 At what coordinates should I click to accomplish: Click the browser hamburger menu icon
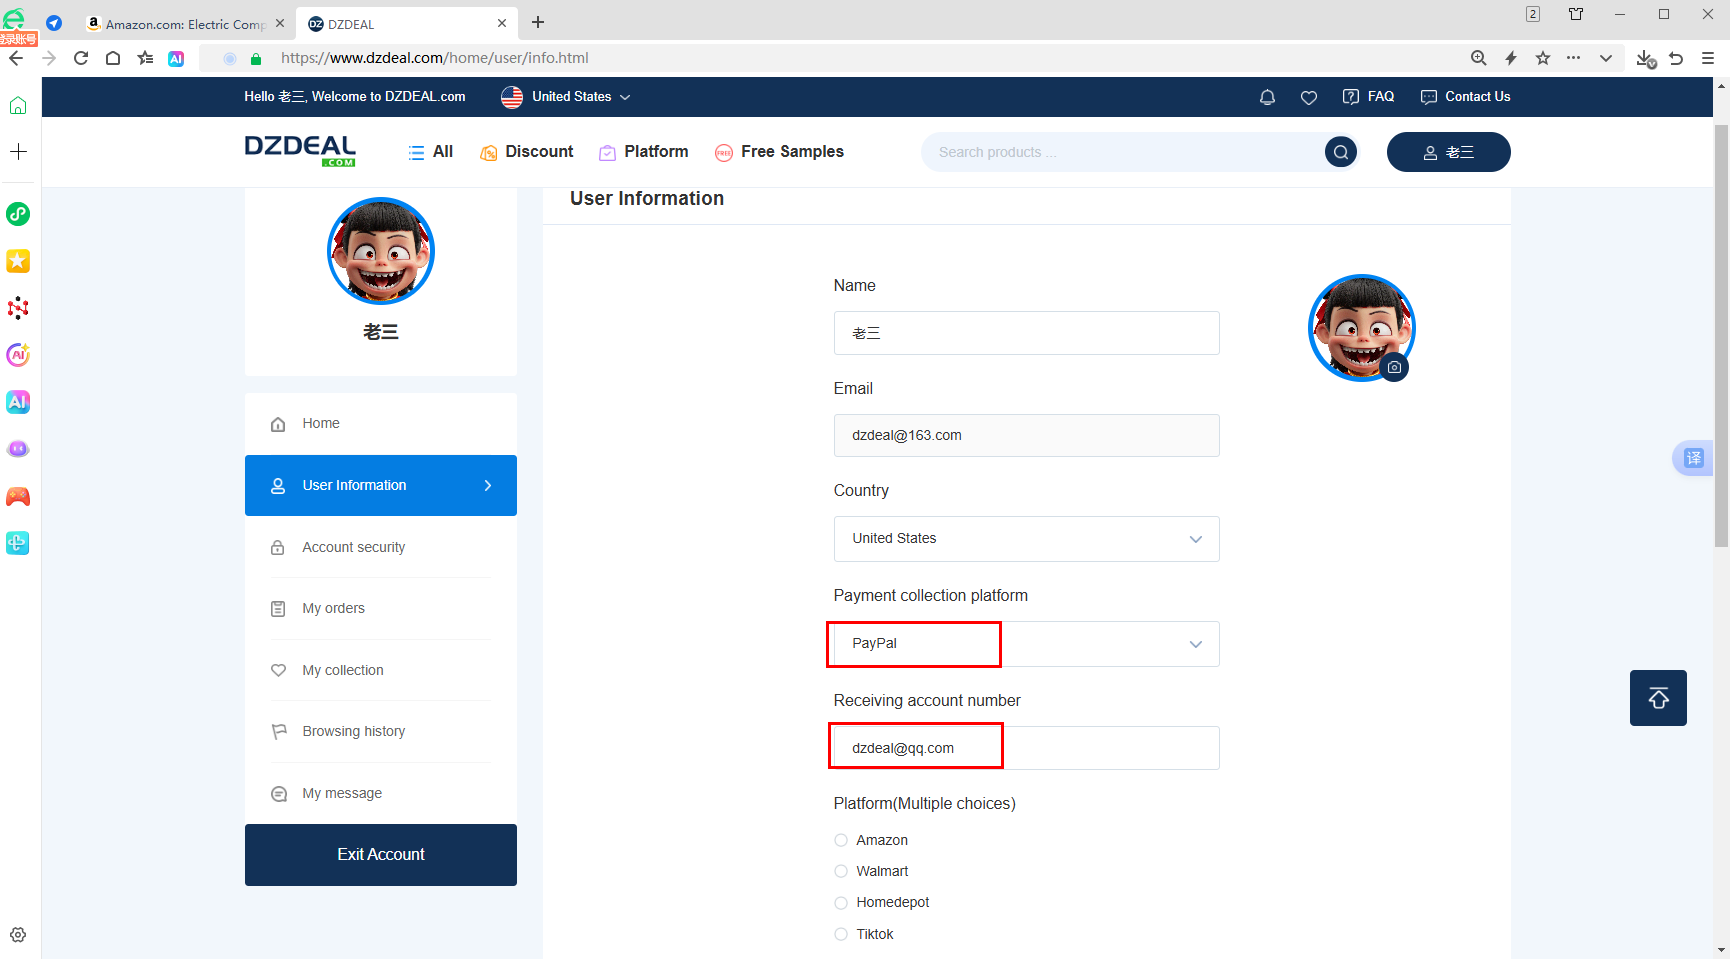[1708, 58]
